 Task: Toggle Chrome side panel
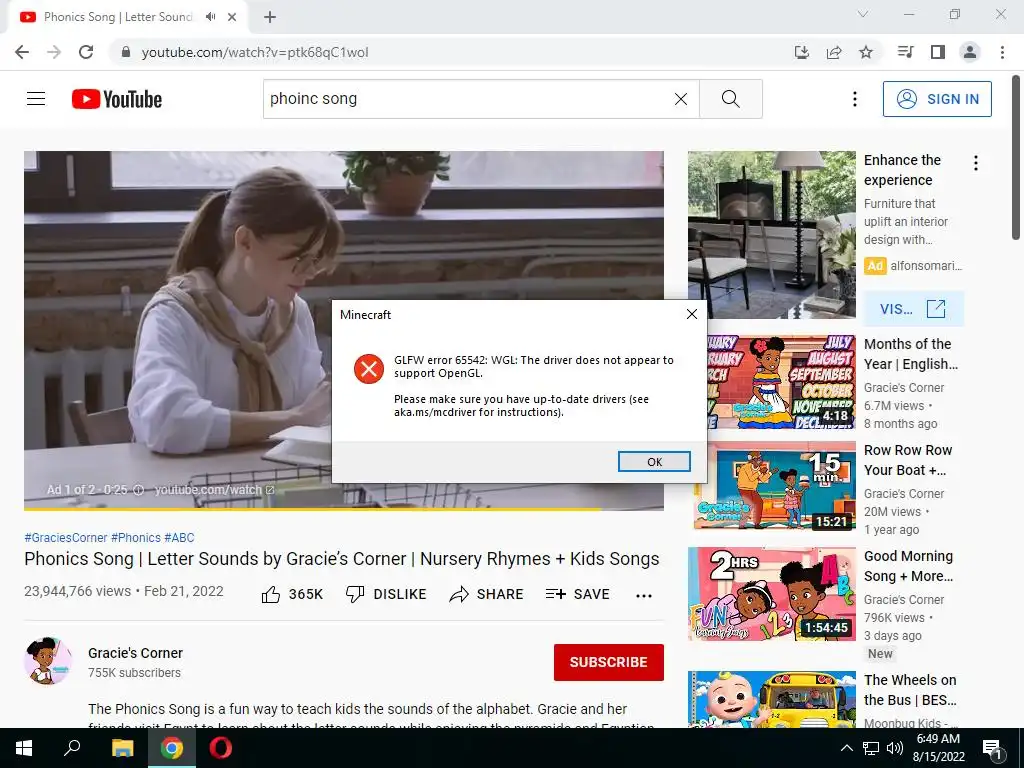(x=938, y=52)
